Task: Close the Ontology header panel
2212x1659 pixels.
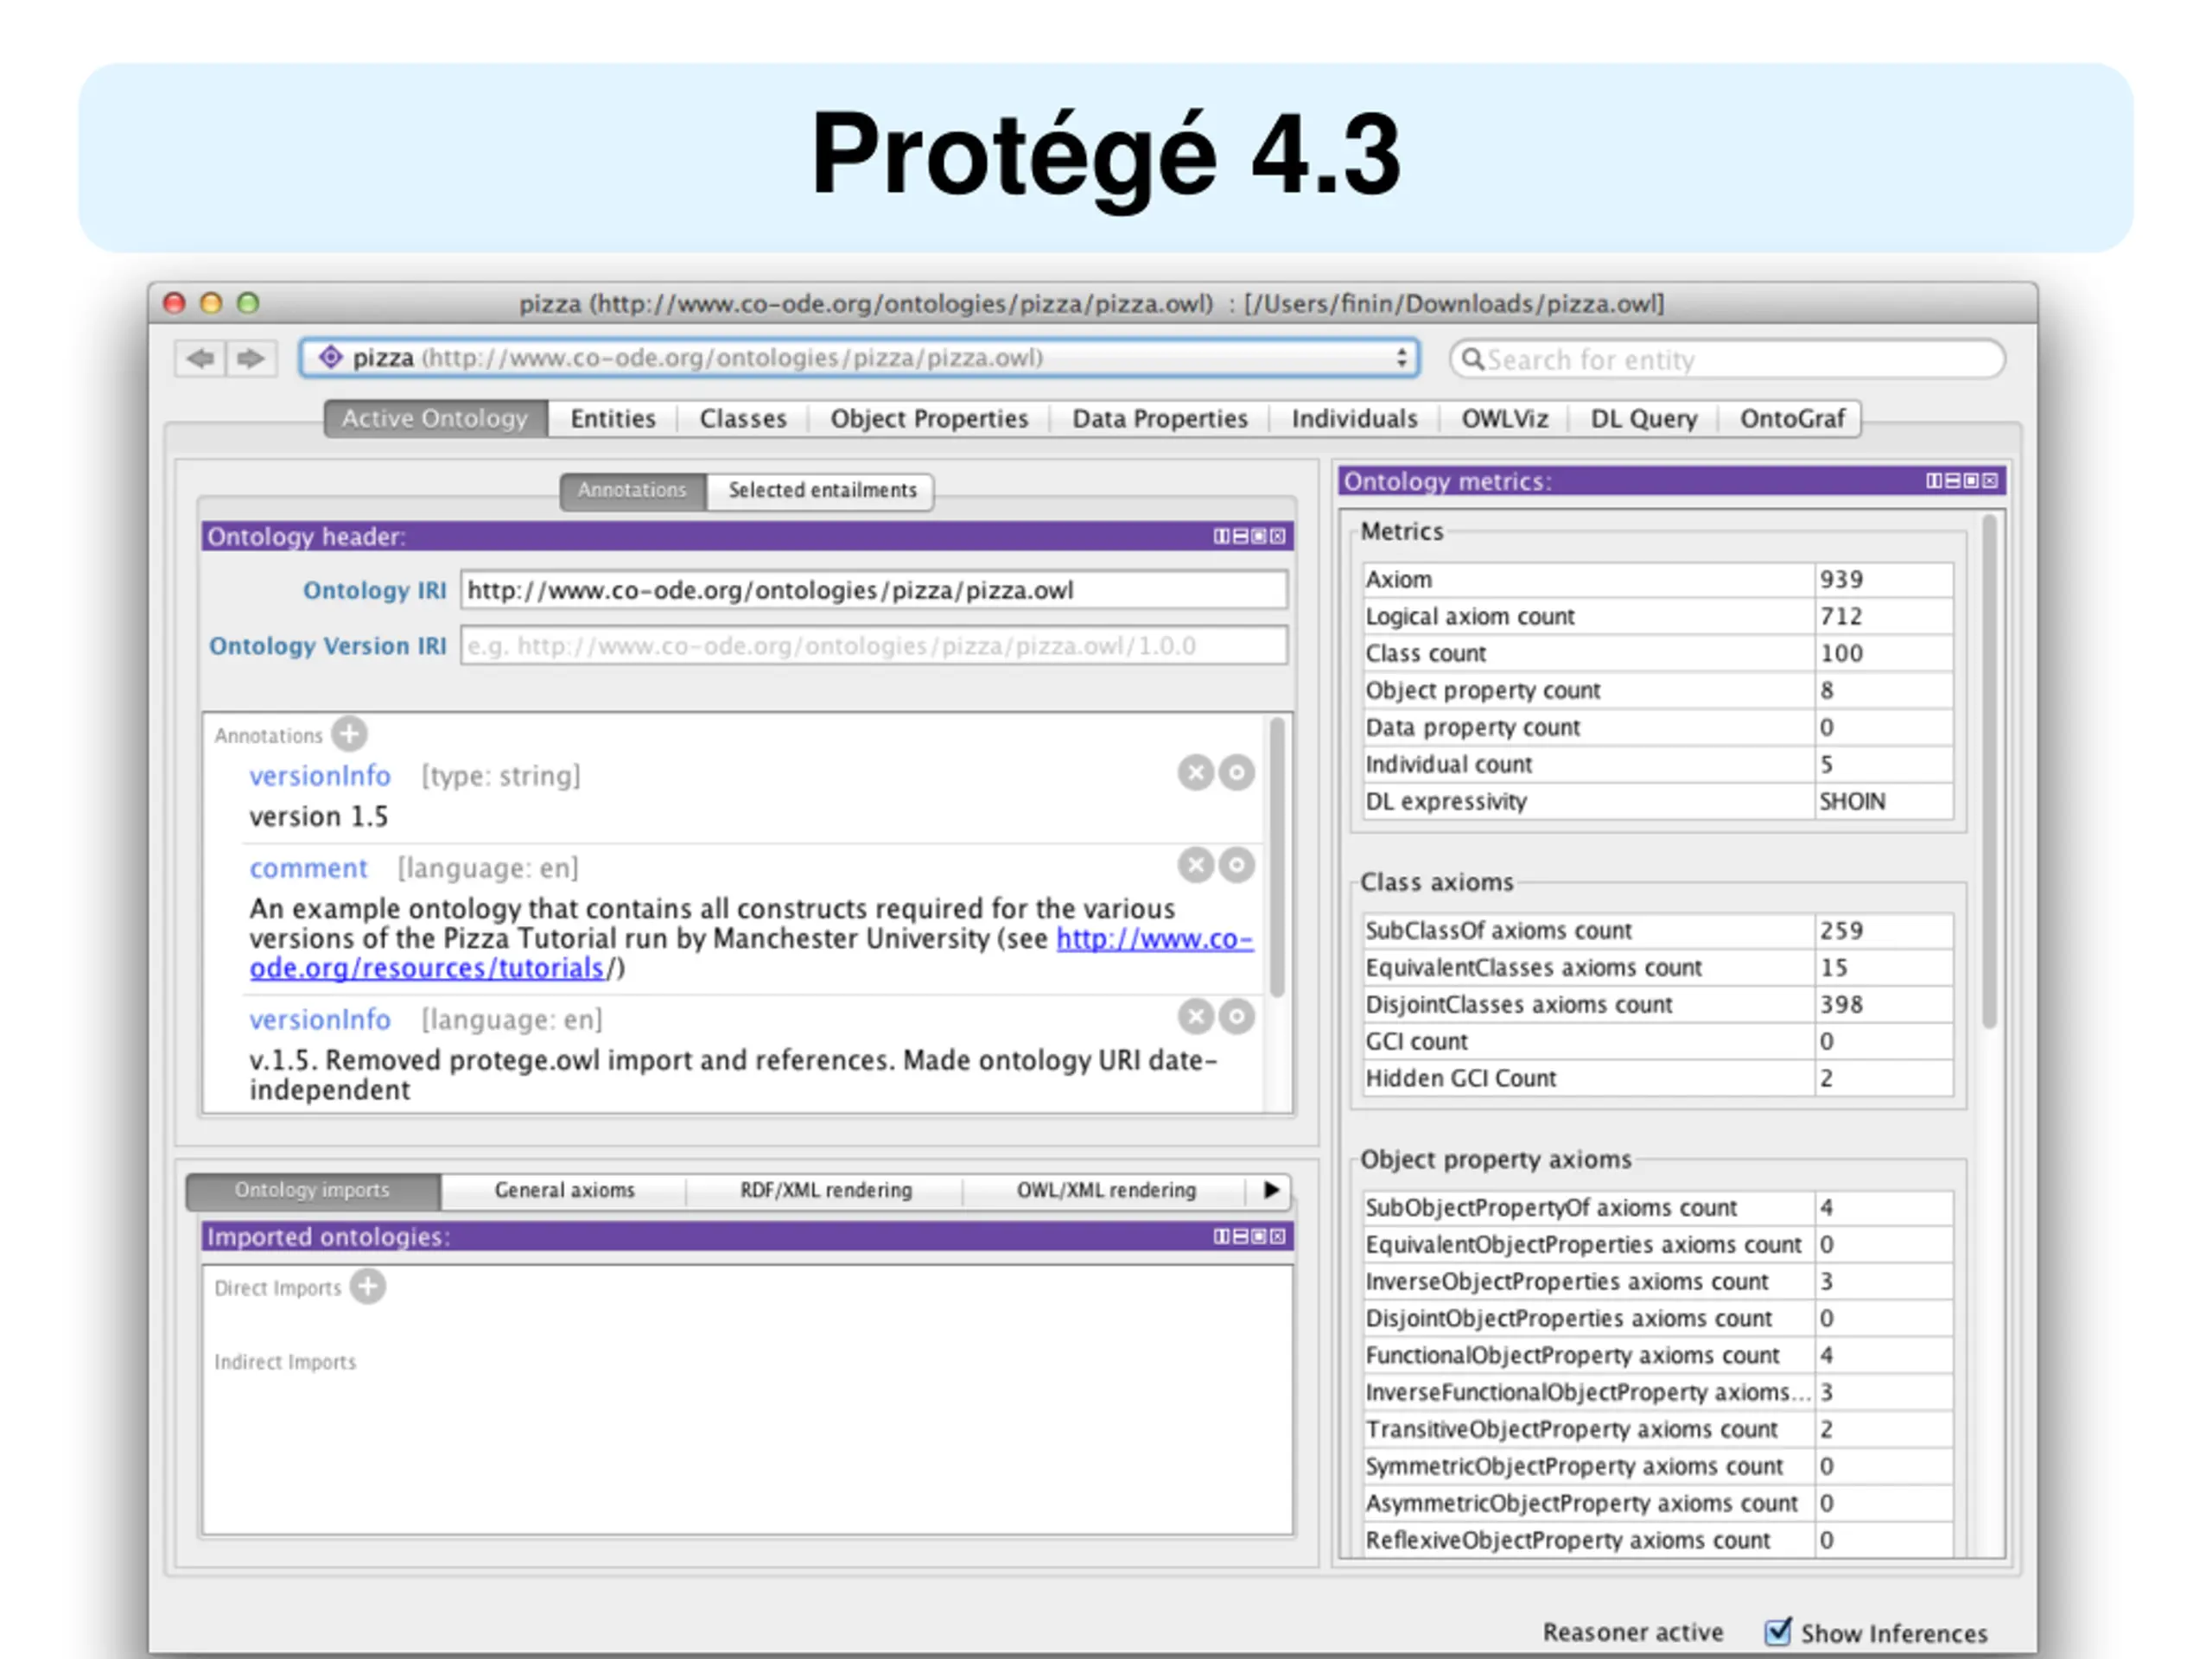Action: [x=1277, y=536]
